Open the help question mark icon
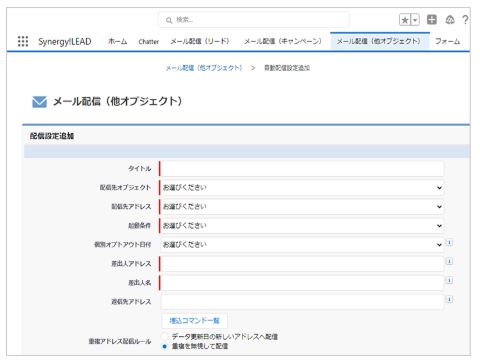Image resolution: width=480 pixels, height=364 pixels. pyautogui.click(x=465, y=20)
